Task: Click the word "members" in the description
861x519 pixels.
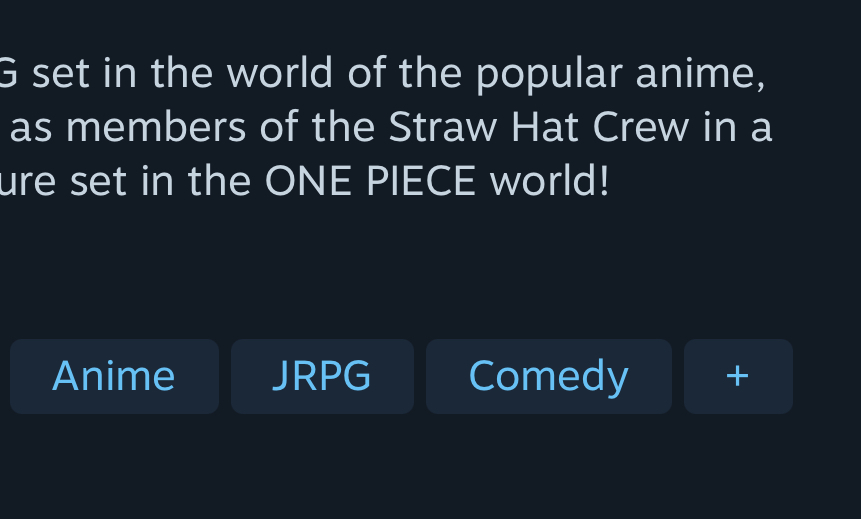Action: tap(156, 127)
